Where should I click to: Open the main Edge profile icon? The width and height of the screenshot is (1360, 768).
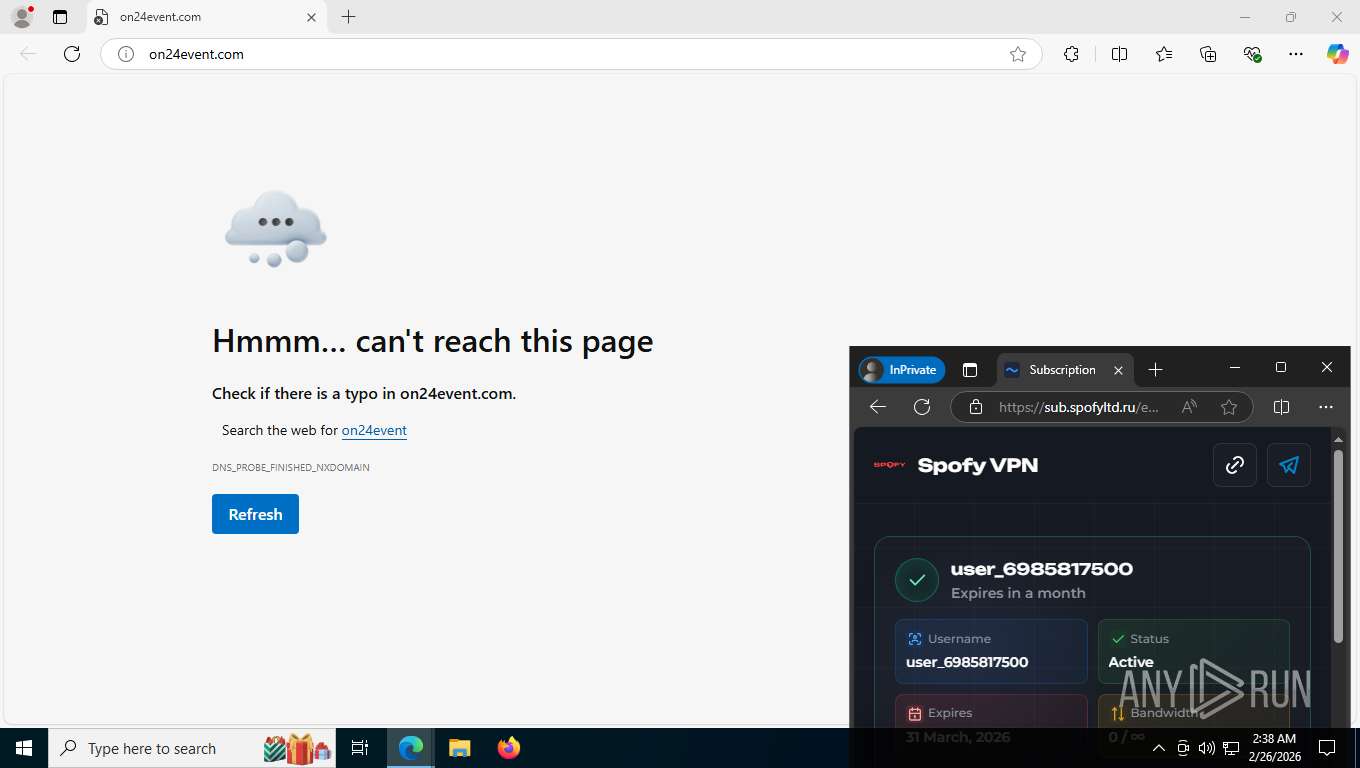coord(22,17)
